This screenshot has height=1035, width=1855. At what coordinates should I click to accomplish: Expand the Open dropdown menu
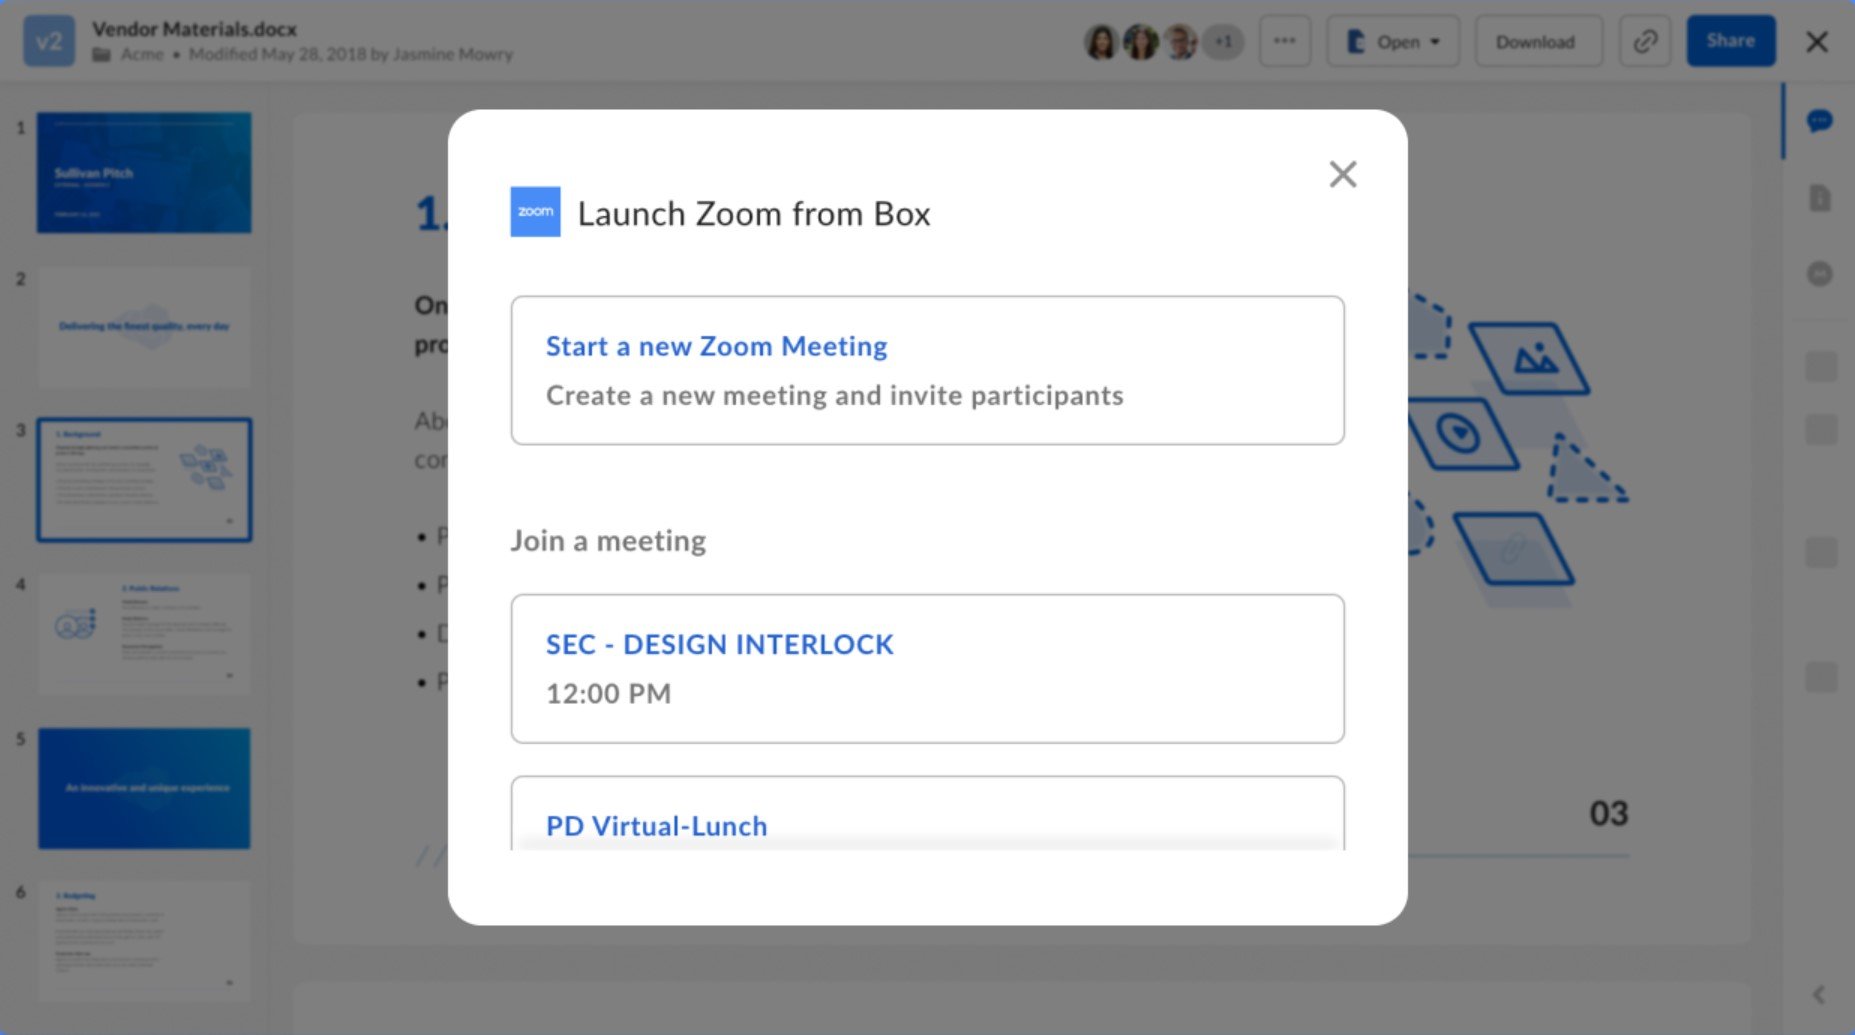tap(1393, 41)
